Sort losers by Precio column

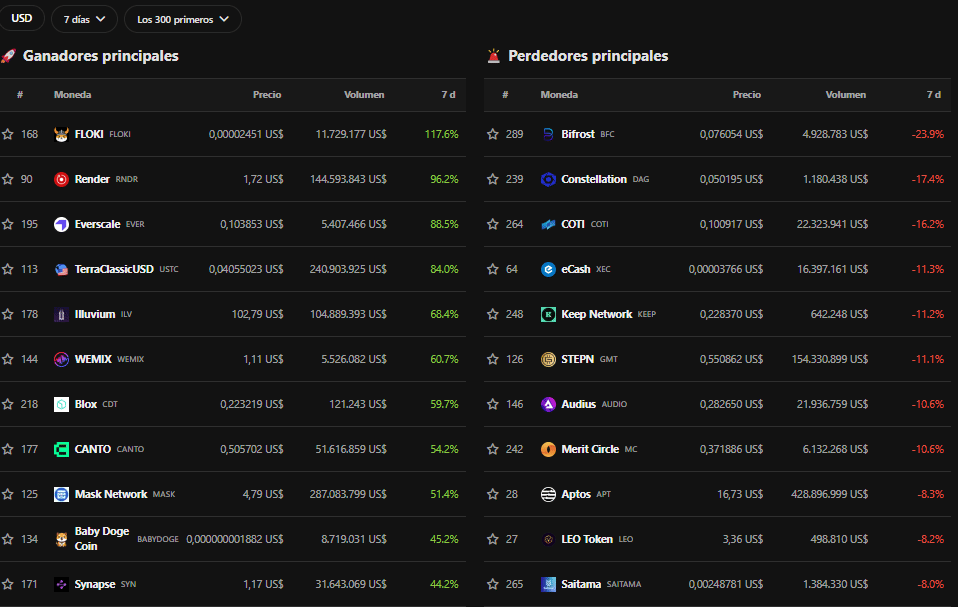coord(747,95)
